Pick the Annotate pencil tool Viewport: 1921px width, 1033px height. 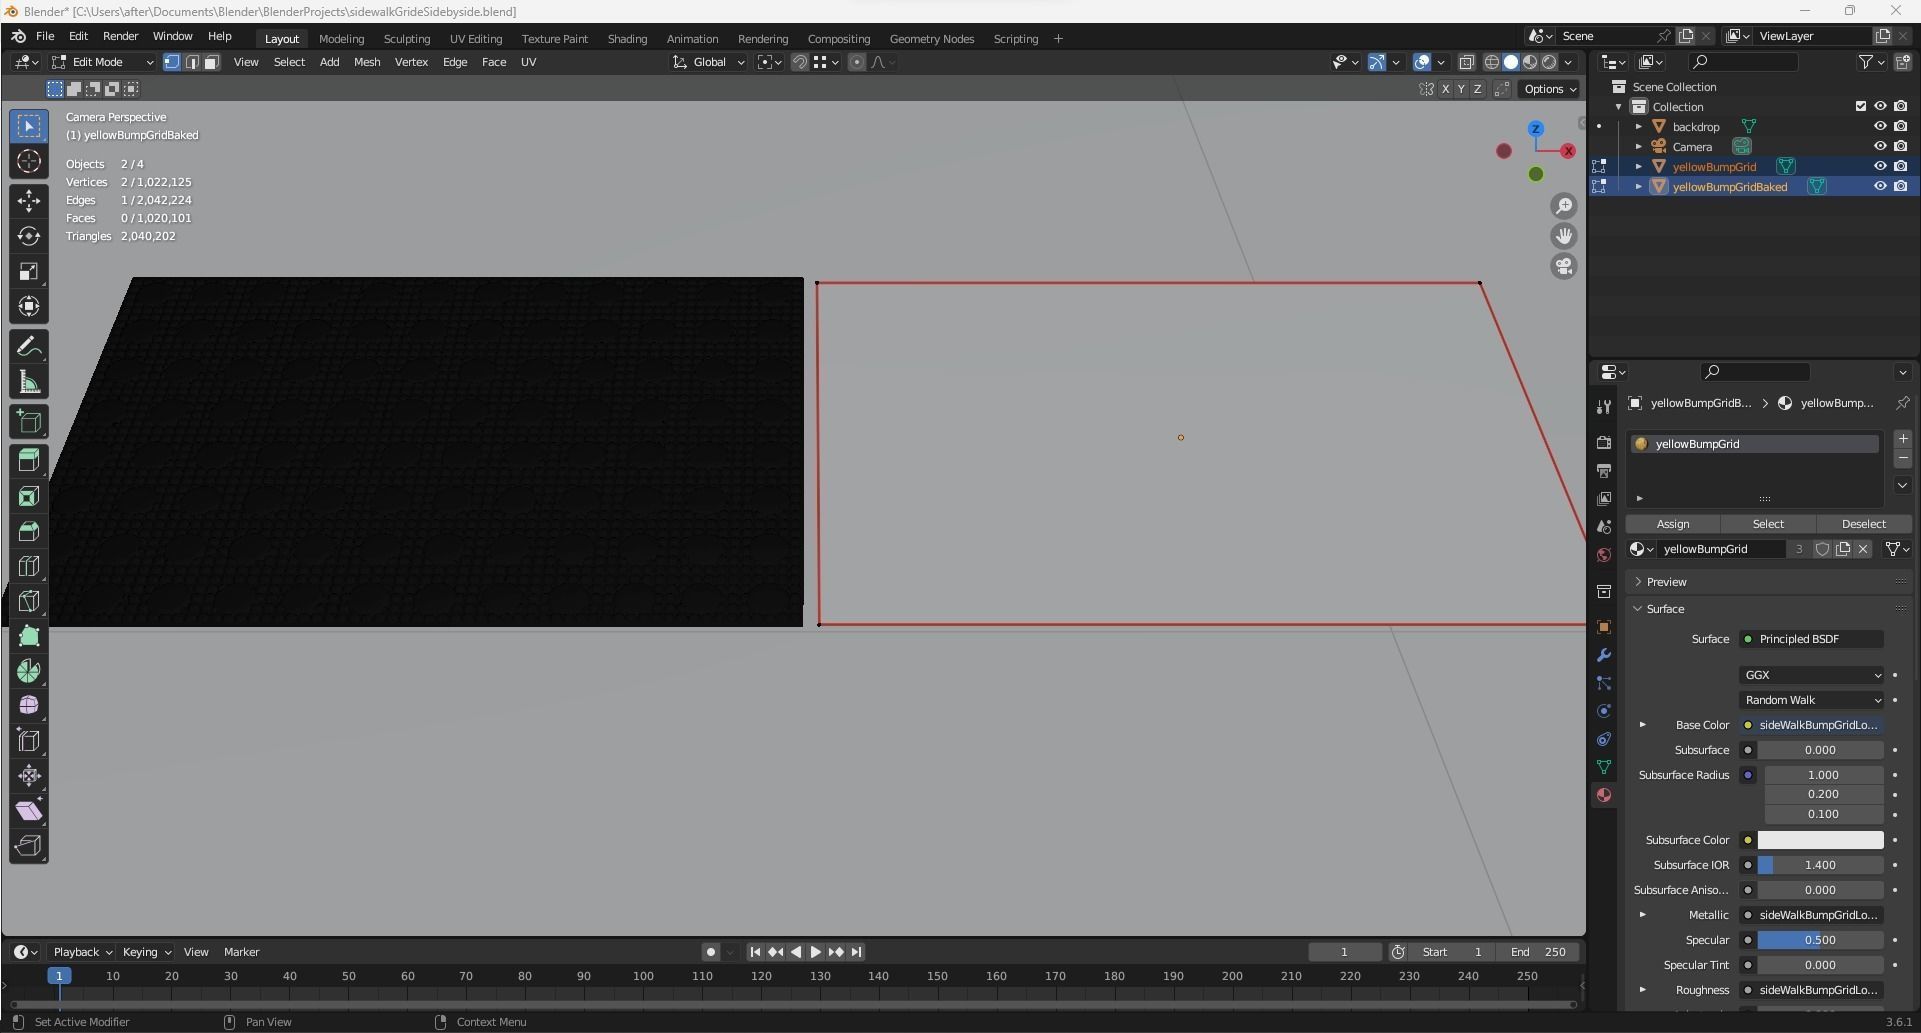pos(29,347)
